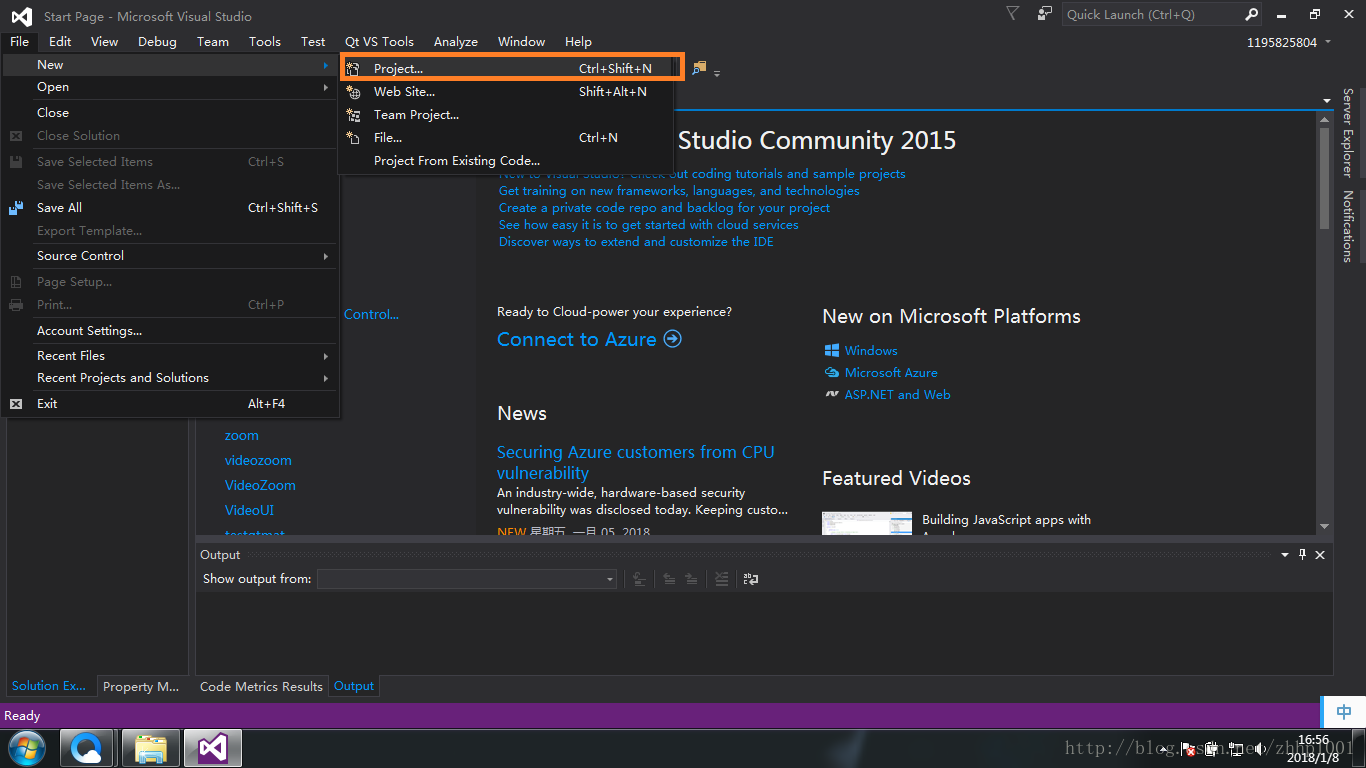Screen dimensions: 1366x768
Task: Switch to Code Metrics Results tab
Action: click(x=261, y=686)
